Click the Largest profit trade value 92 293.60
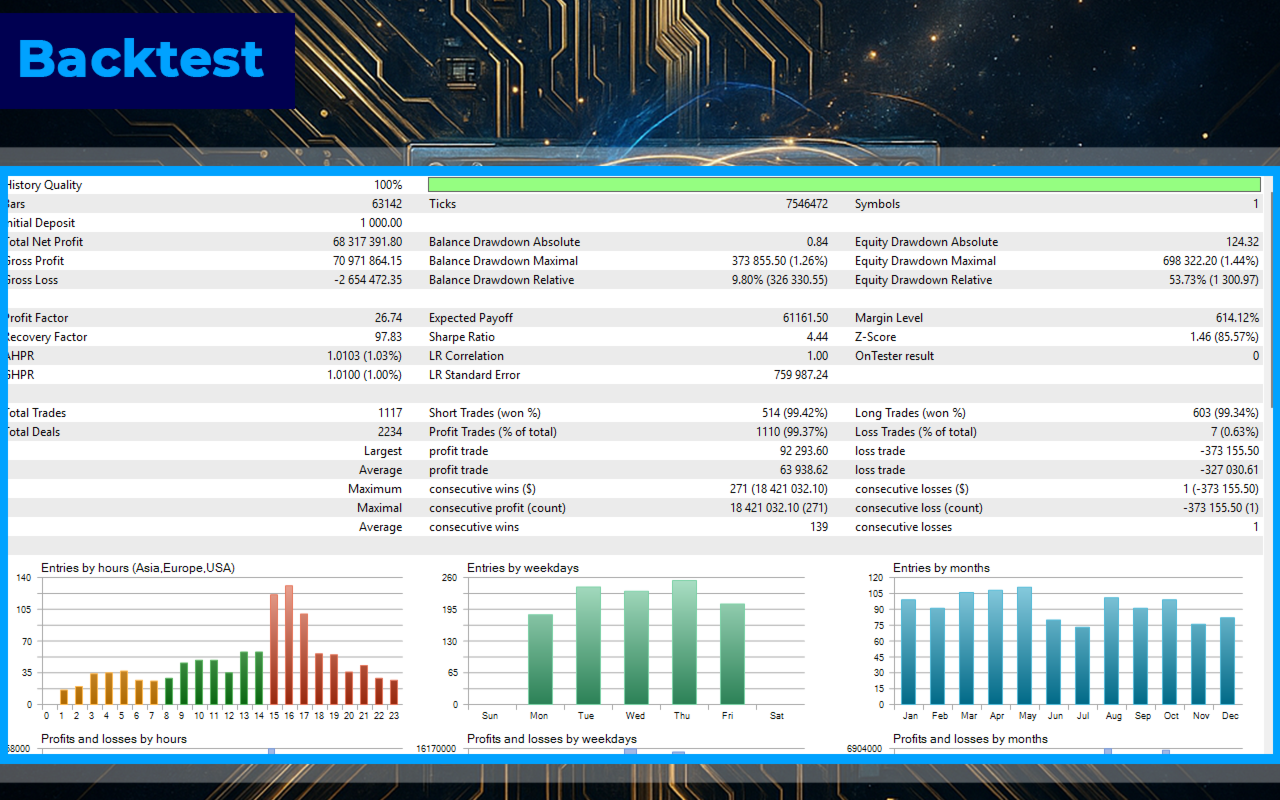Screen dimensions: 1280x800 tap(796, 451)
